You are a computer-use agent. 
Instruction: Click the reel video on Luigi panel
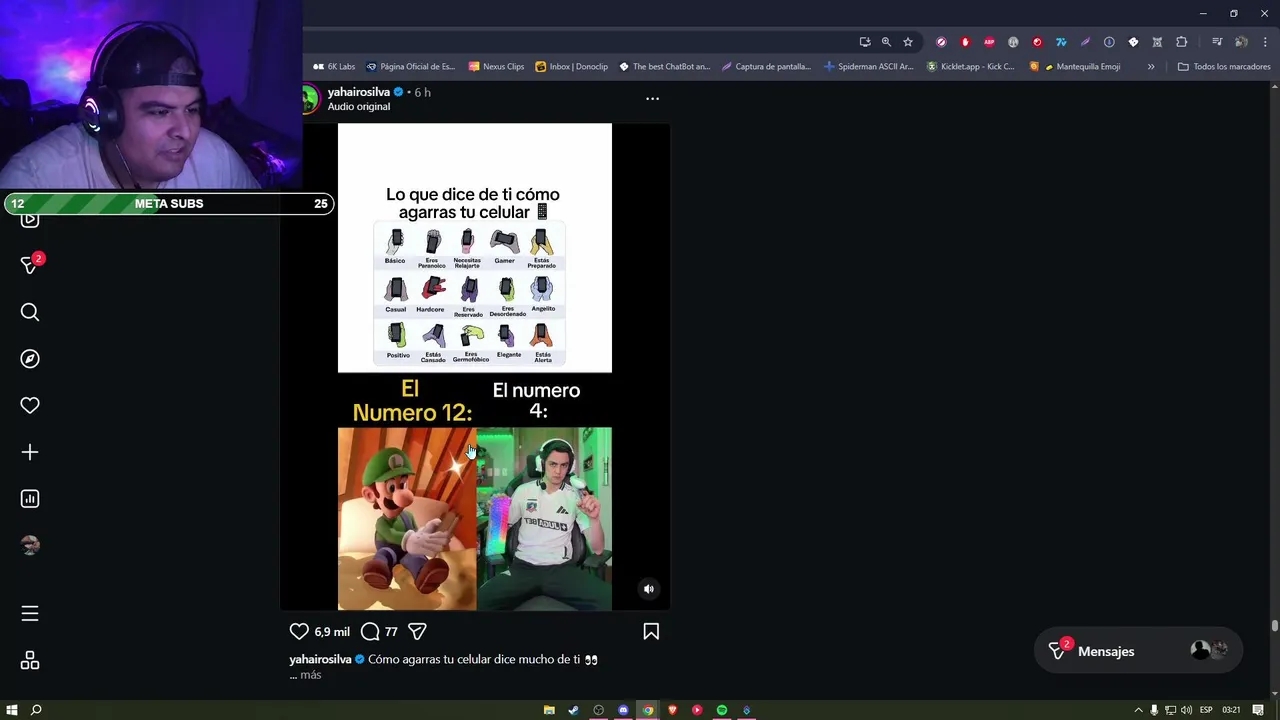click(407, 518)
